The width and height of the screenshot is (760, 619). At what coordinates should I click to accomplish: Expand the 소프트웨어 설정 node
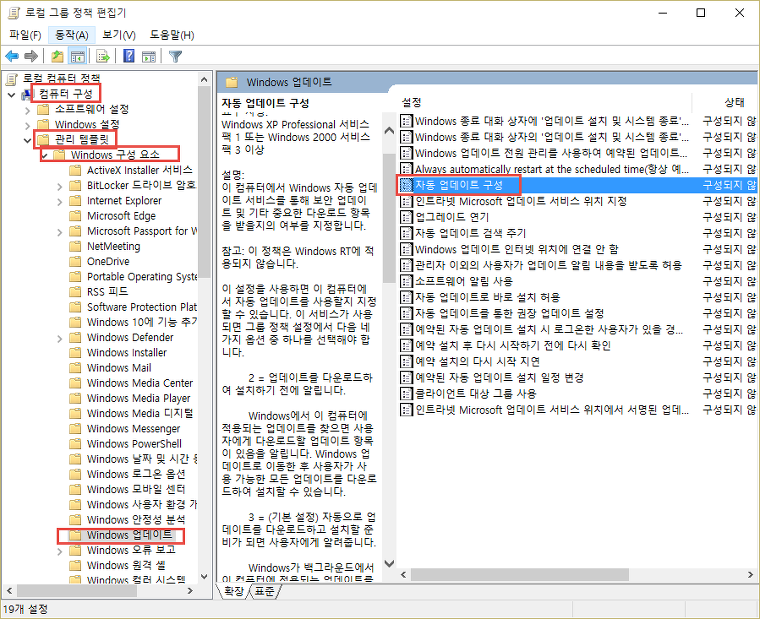point(27,110)
